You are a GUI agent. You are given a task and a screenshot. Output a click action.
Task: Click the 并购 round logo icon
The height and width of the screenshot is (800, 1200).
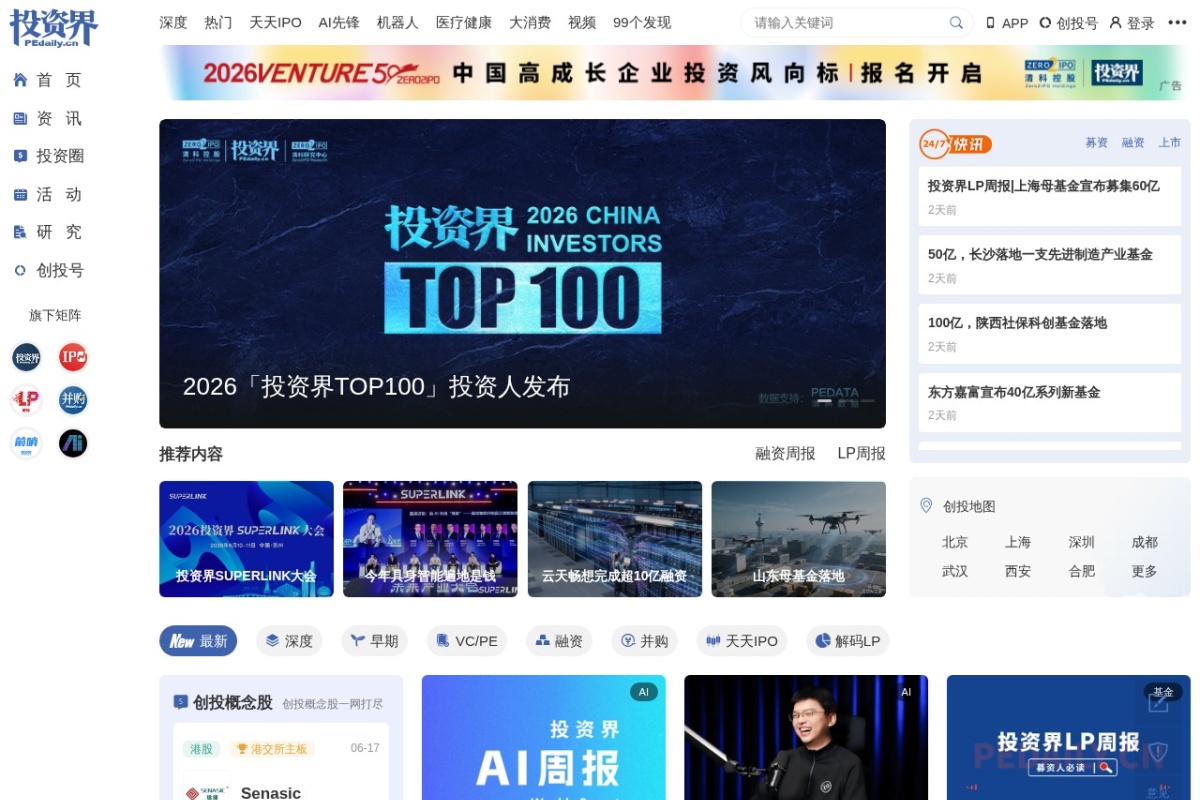73,400
